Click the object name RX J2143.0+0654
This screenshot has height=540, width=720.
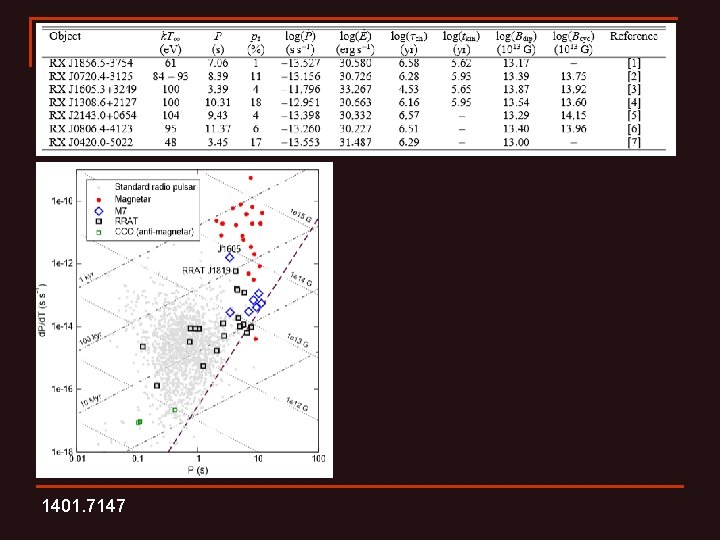coord(93,115)
